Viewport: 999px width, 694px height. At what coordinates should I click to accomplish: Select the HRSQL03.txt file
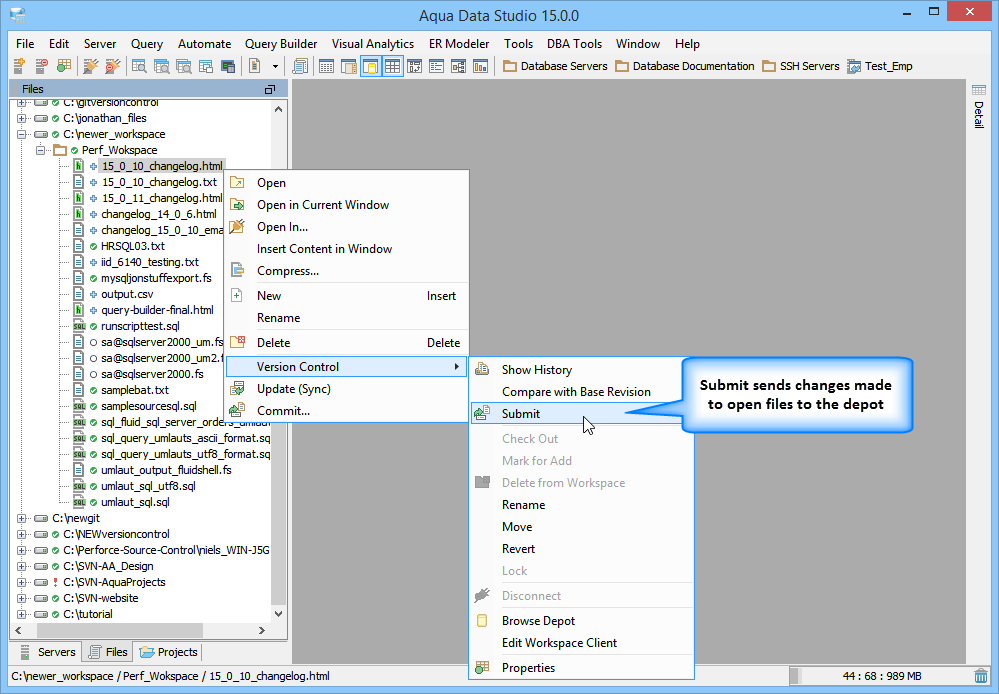[133, 246]
